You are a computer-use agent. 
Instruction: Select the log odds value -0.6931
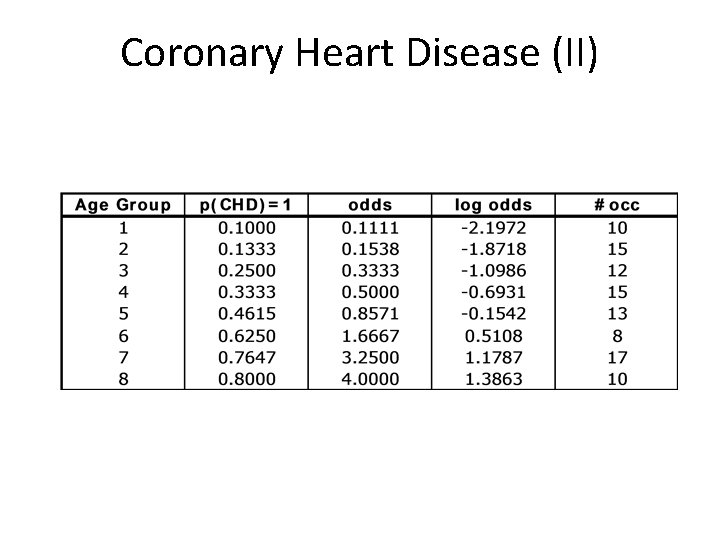pyautogui.click(x=493, y=292)
